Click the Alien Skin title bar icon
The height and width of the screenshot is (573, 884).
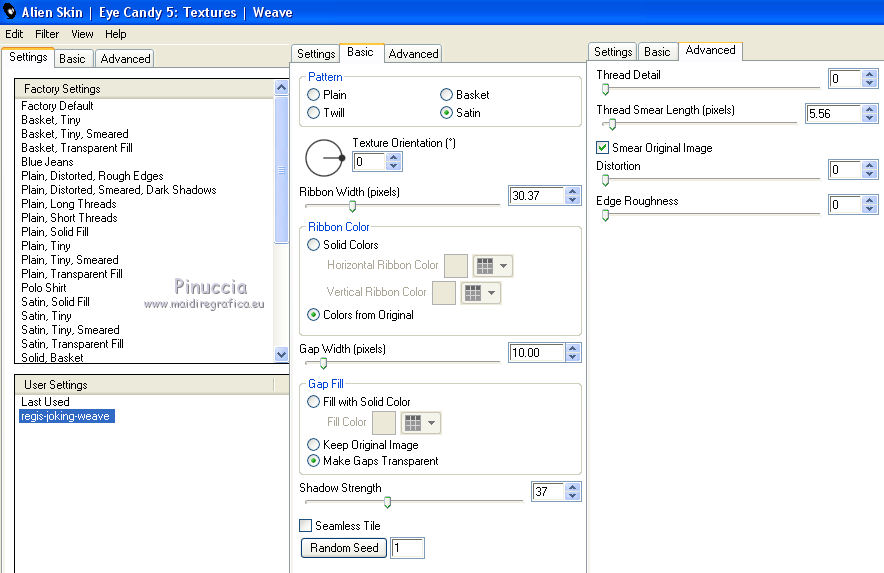[10, 11]
